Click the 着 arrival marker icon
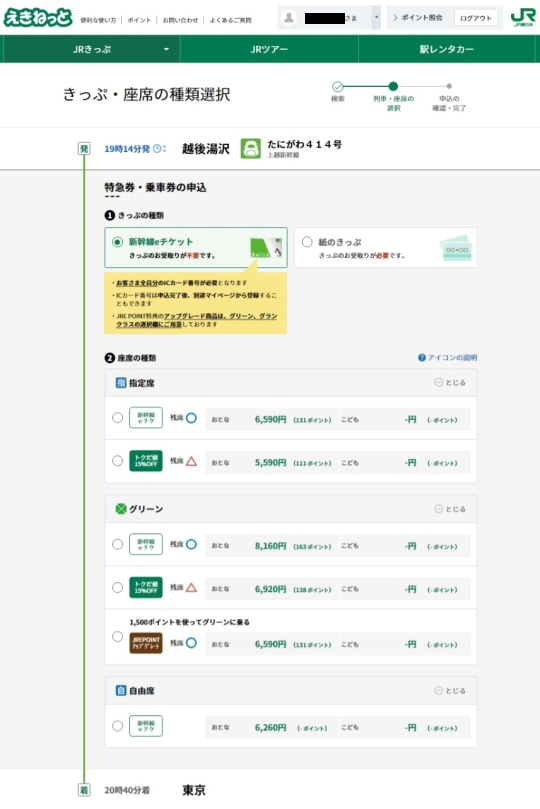This screenshot has width=540, height=809. (84, 790)
